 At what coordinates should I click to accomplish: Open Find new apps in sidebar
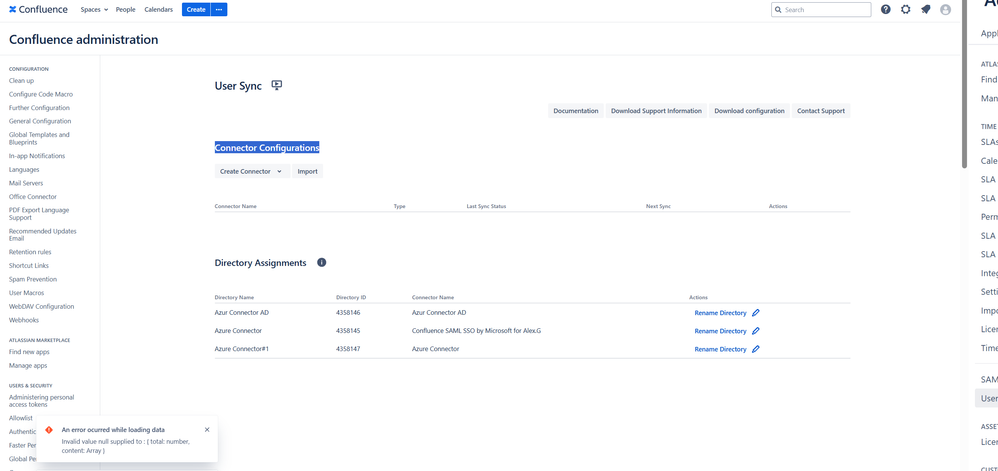point(29,352)
